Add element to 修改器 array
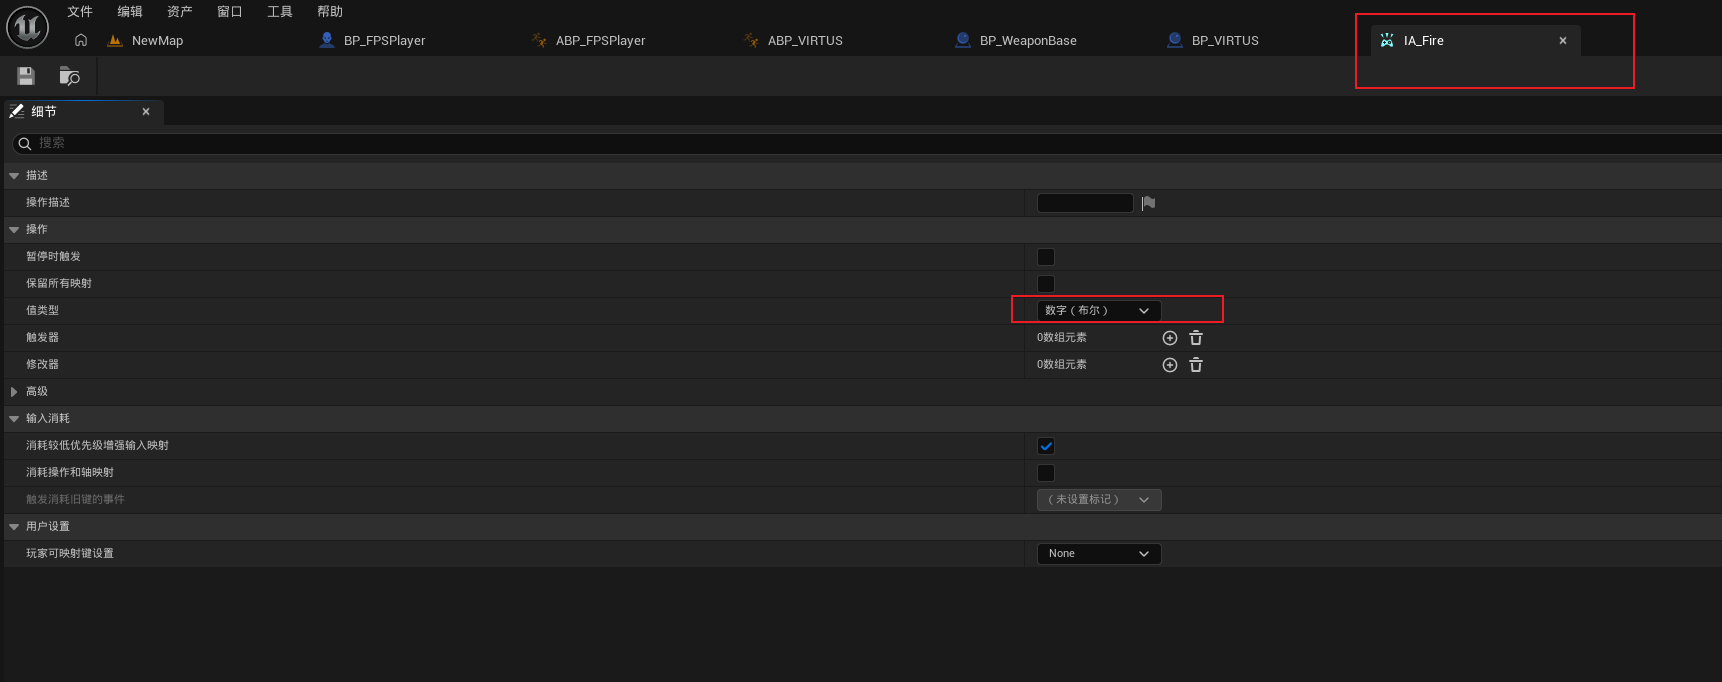Image resolution: width=1722 pixels, height=682 pixels. click(1170, 365)
